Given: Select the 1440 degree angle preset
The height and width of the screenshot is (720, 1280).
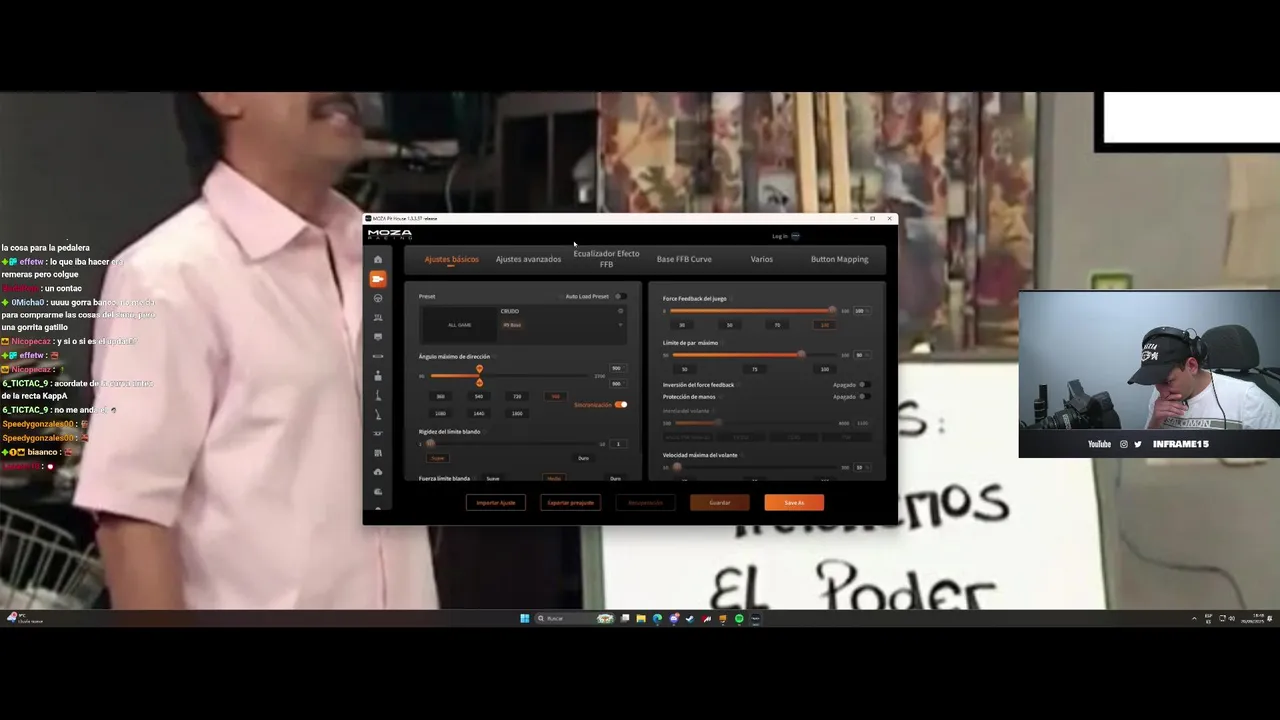Looking at the screenshot, I should (479, 413).
